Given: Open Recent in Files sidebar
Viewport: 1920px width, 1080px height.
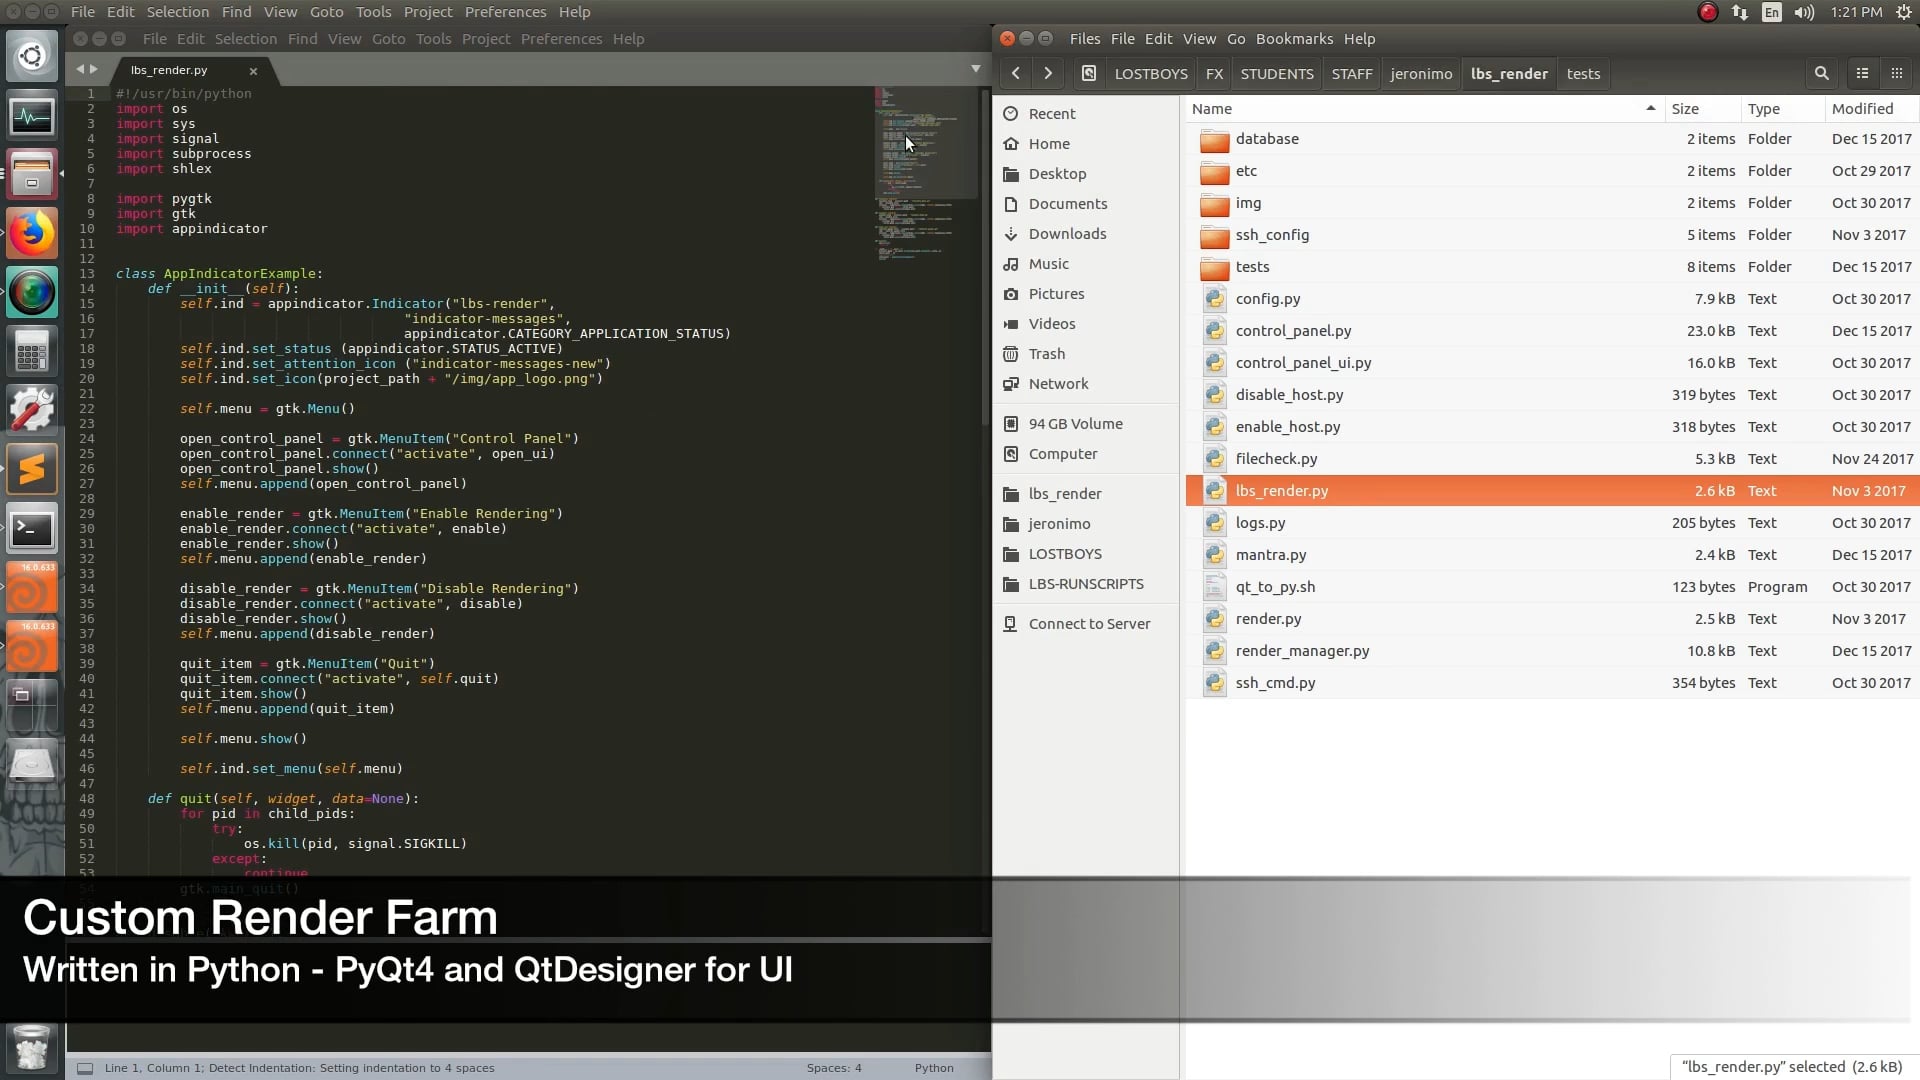Looking at the screenshot, I should tap(1052, 114).
